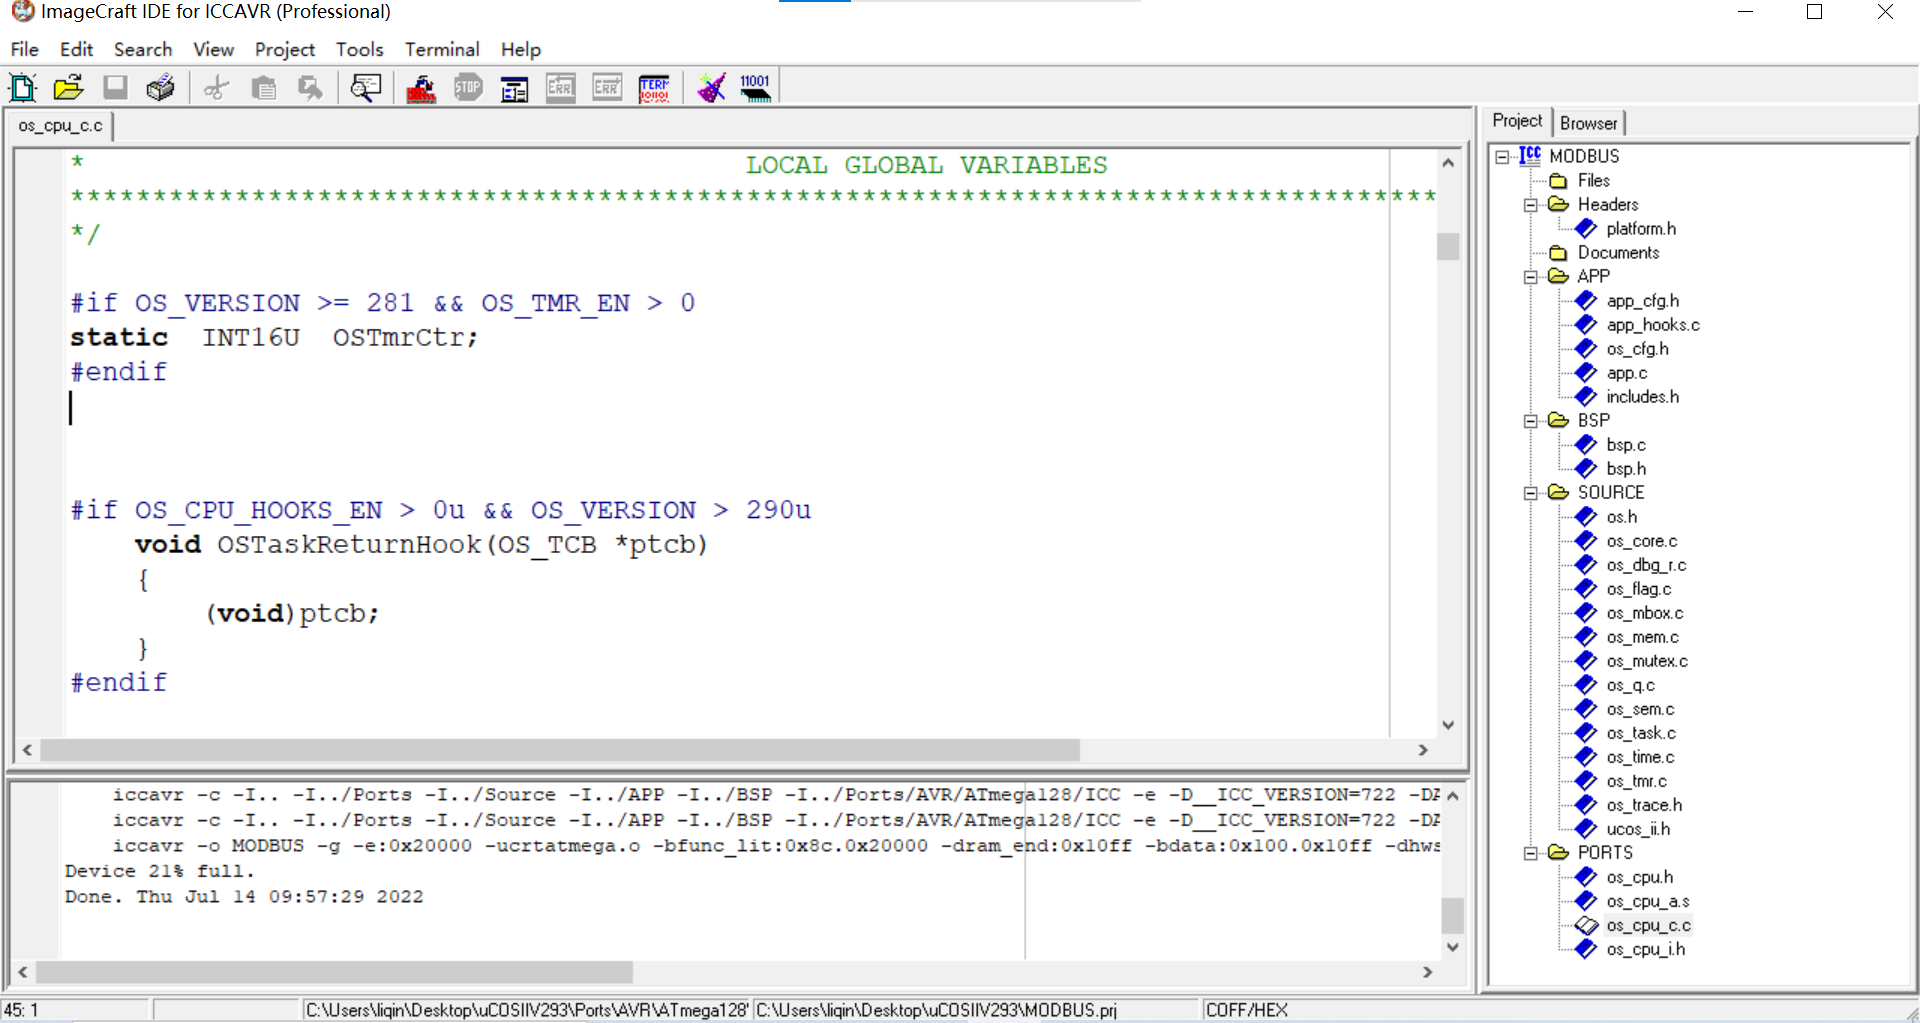1920x1023 pixels.
Task: Switch to the Browser tab
Action: (x=1589, y=122)
